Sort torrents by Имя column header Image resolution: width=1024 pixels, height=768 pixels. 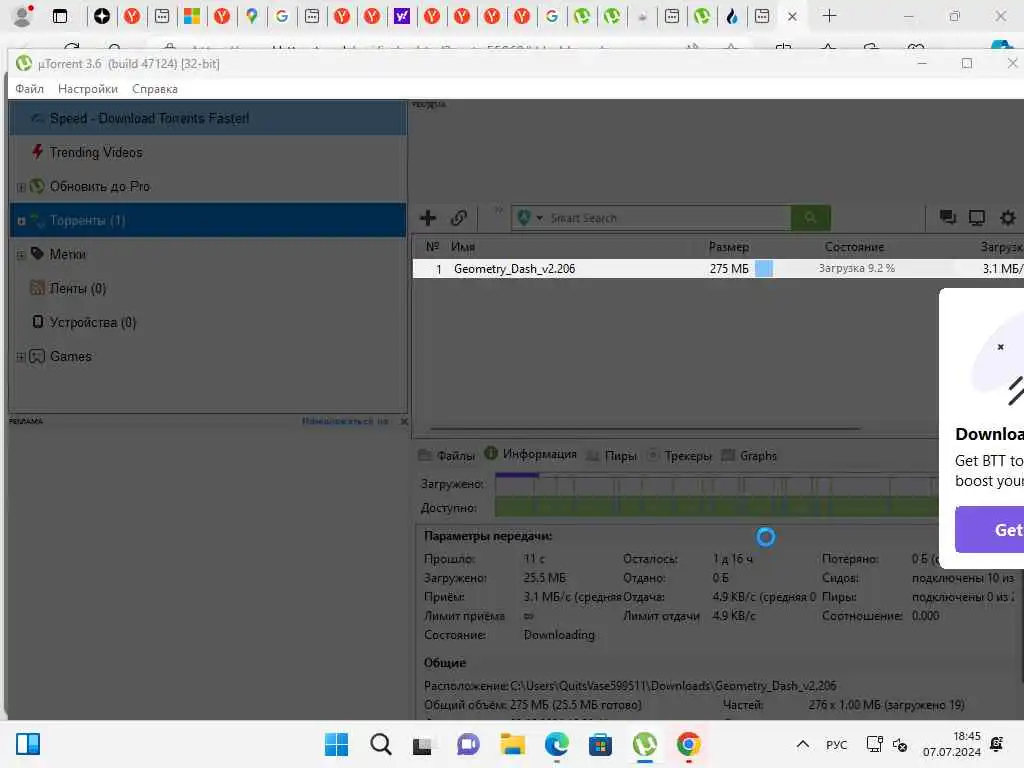(x=462, y=247)
